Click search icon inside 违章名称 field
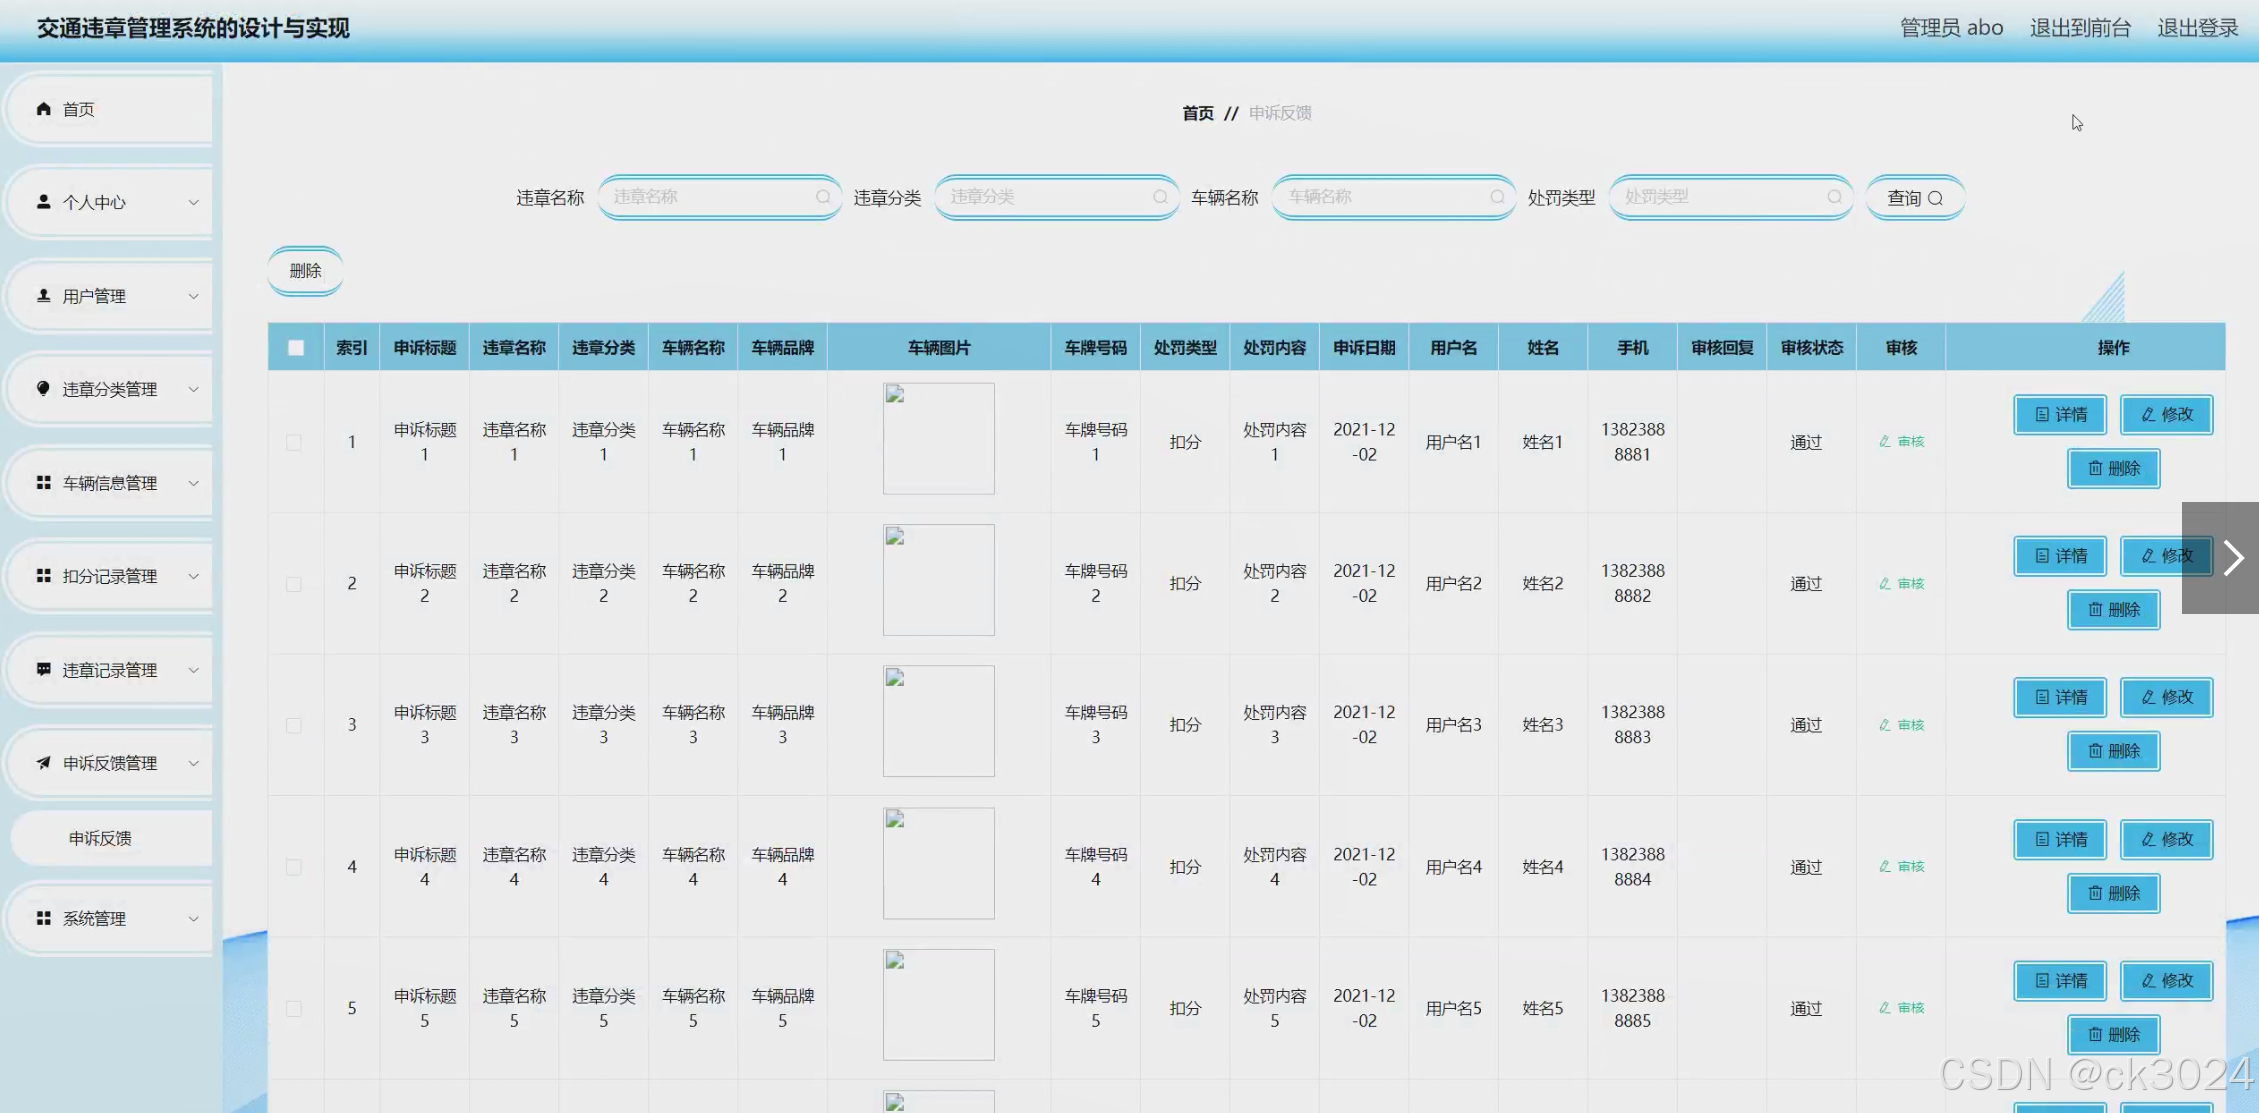This screenshot has width=2259, height=1113. click(x=823, y=197)
